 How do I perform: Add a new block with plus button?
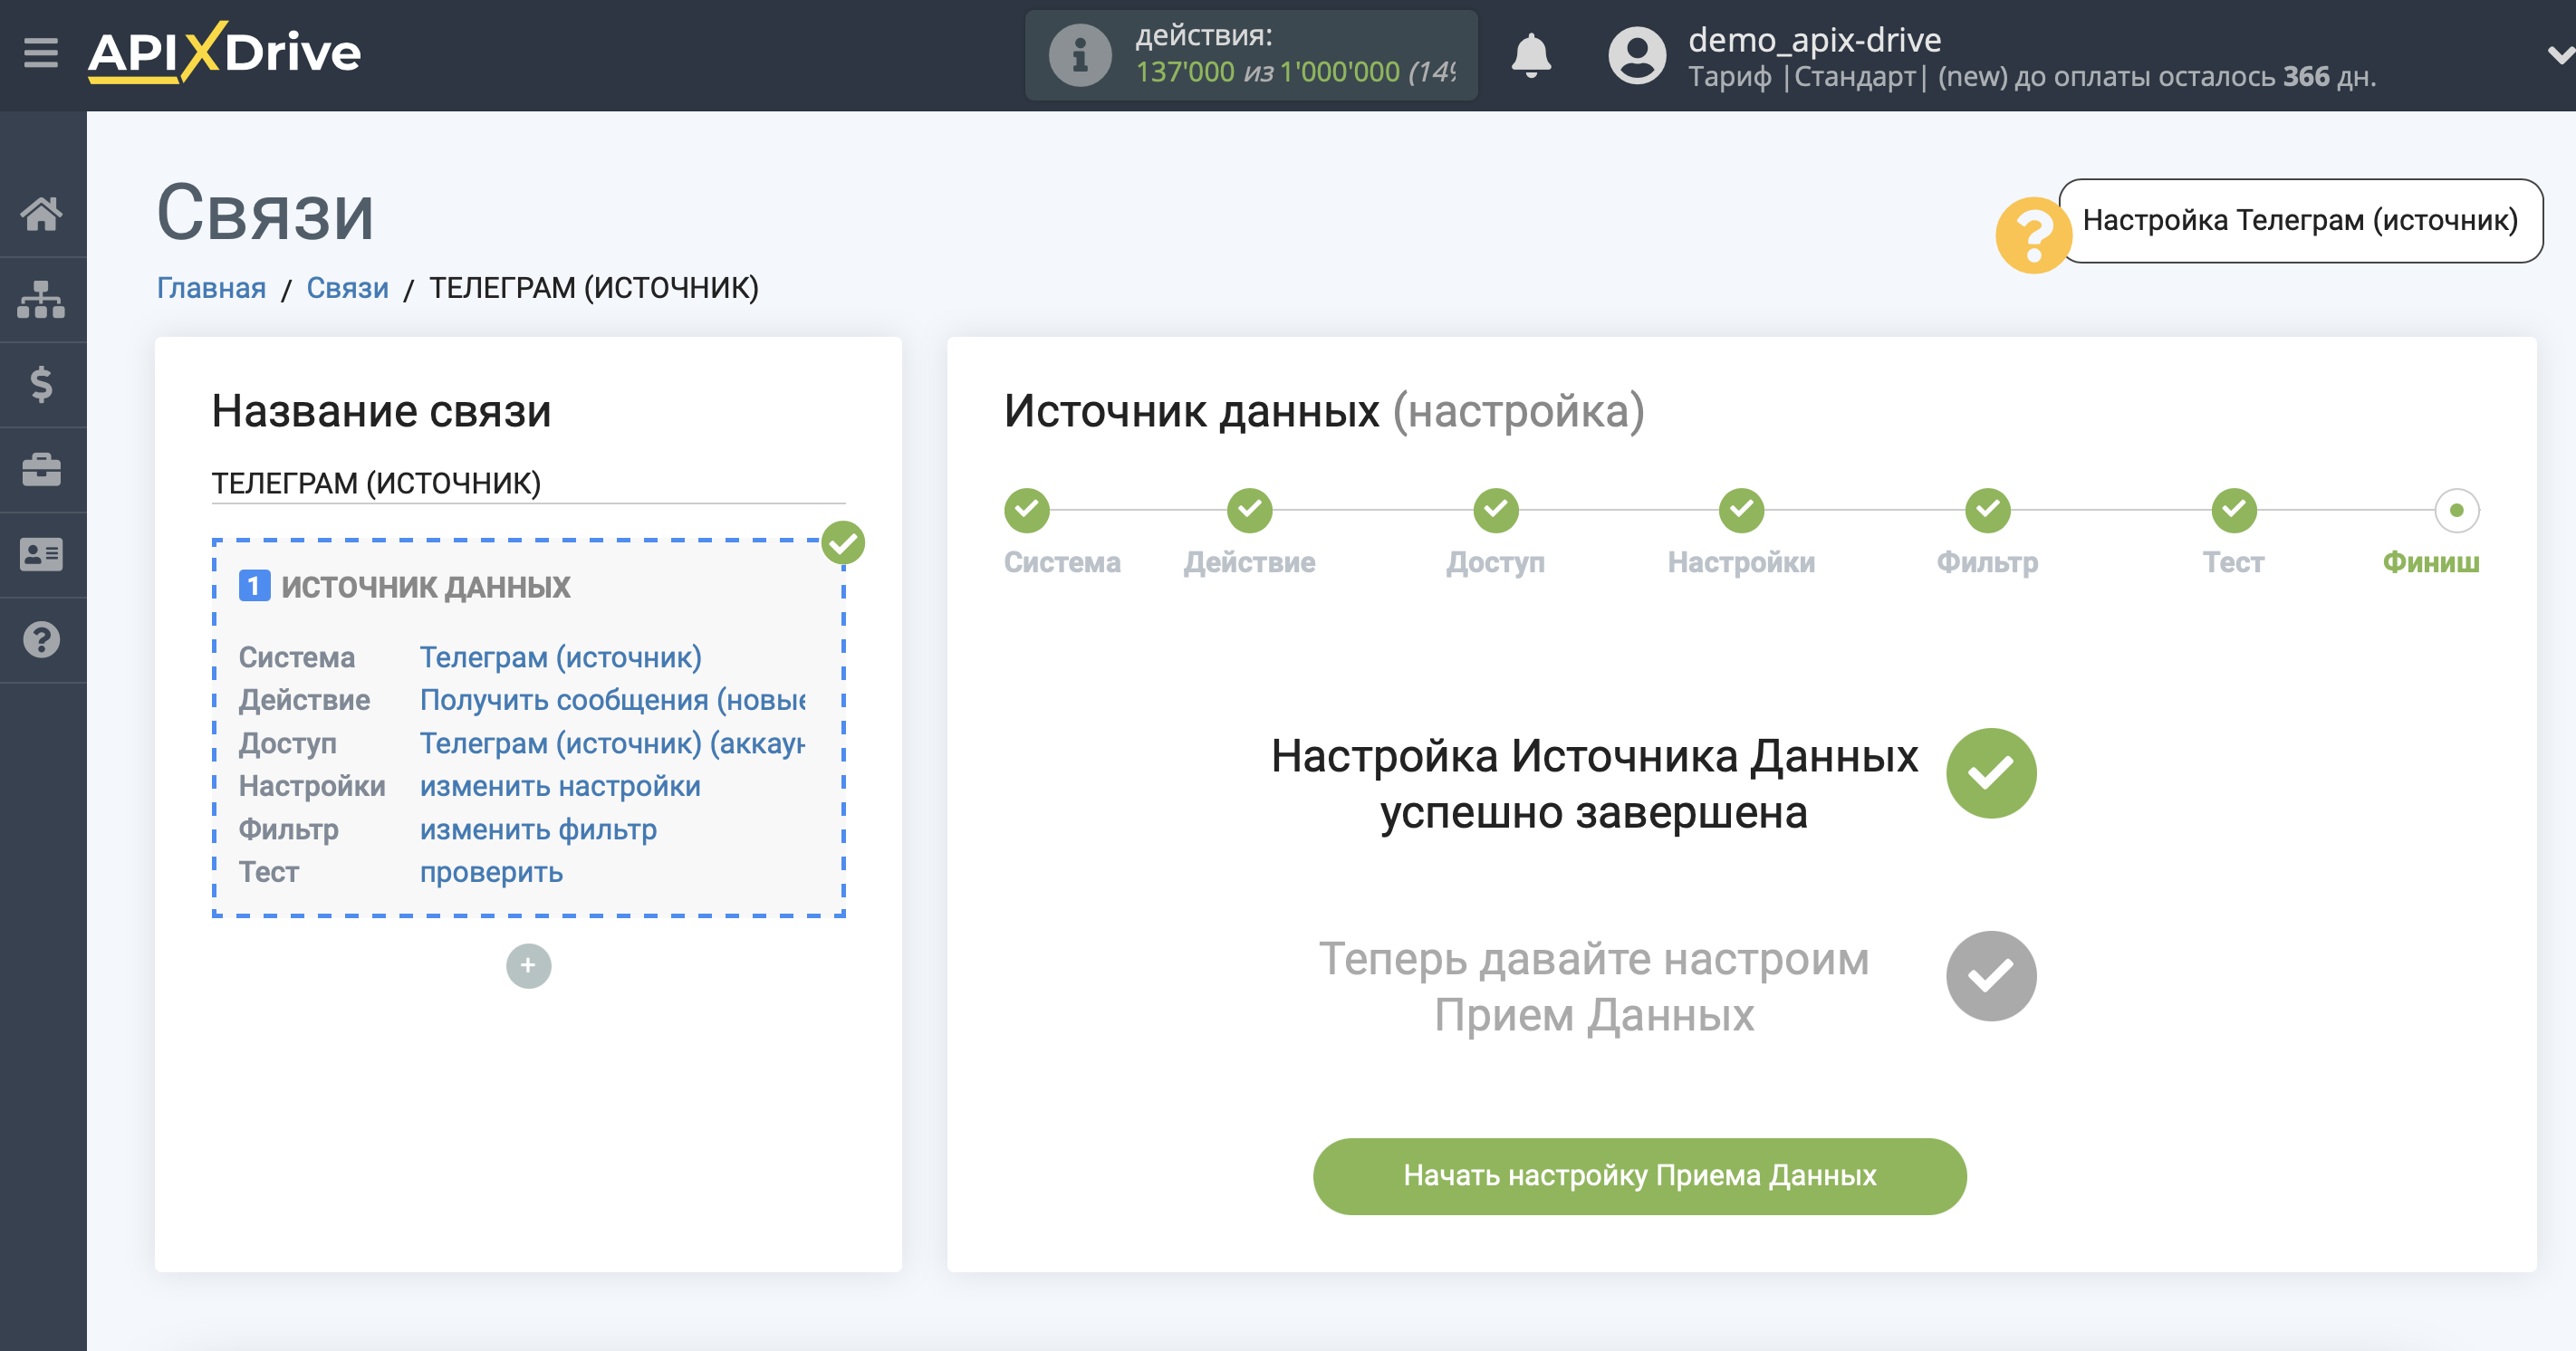pos(528,966)
